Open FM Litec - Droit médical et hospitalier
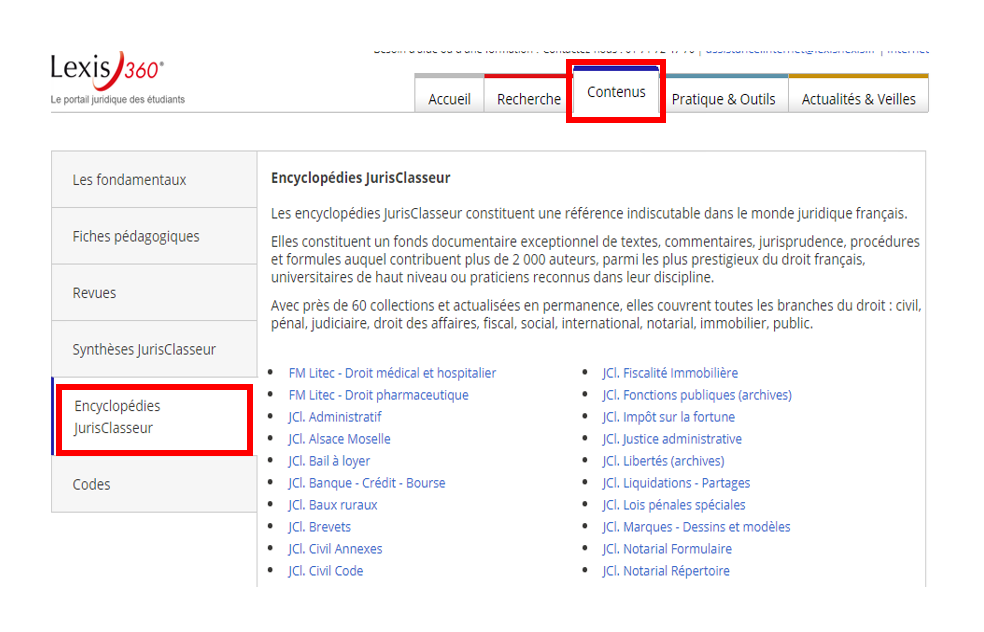Image resolution: width=984 pixels, height=632 pixels. (392, 373)
